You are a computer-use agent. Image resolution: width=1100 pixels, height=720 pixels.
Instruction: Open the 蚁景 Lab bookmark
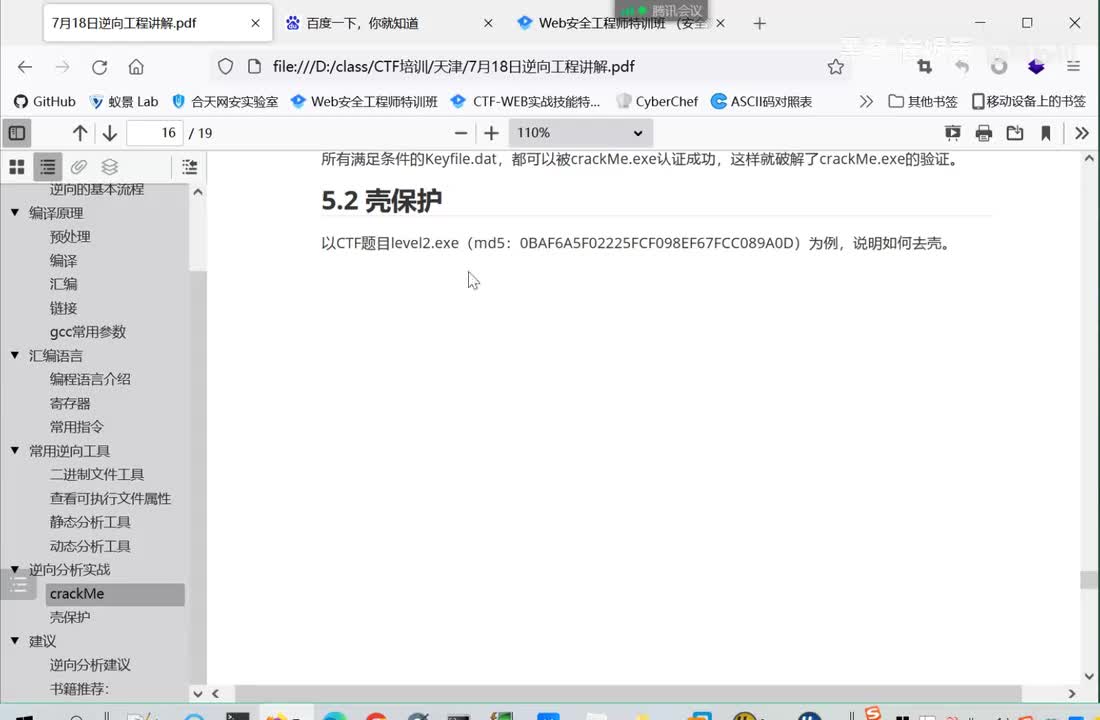pos(123,102)
